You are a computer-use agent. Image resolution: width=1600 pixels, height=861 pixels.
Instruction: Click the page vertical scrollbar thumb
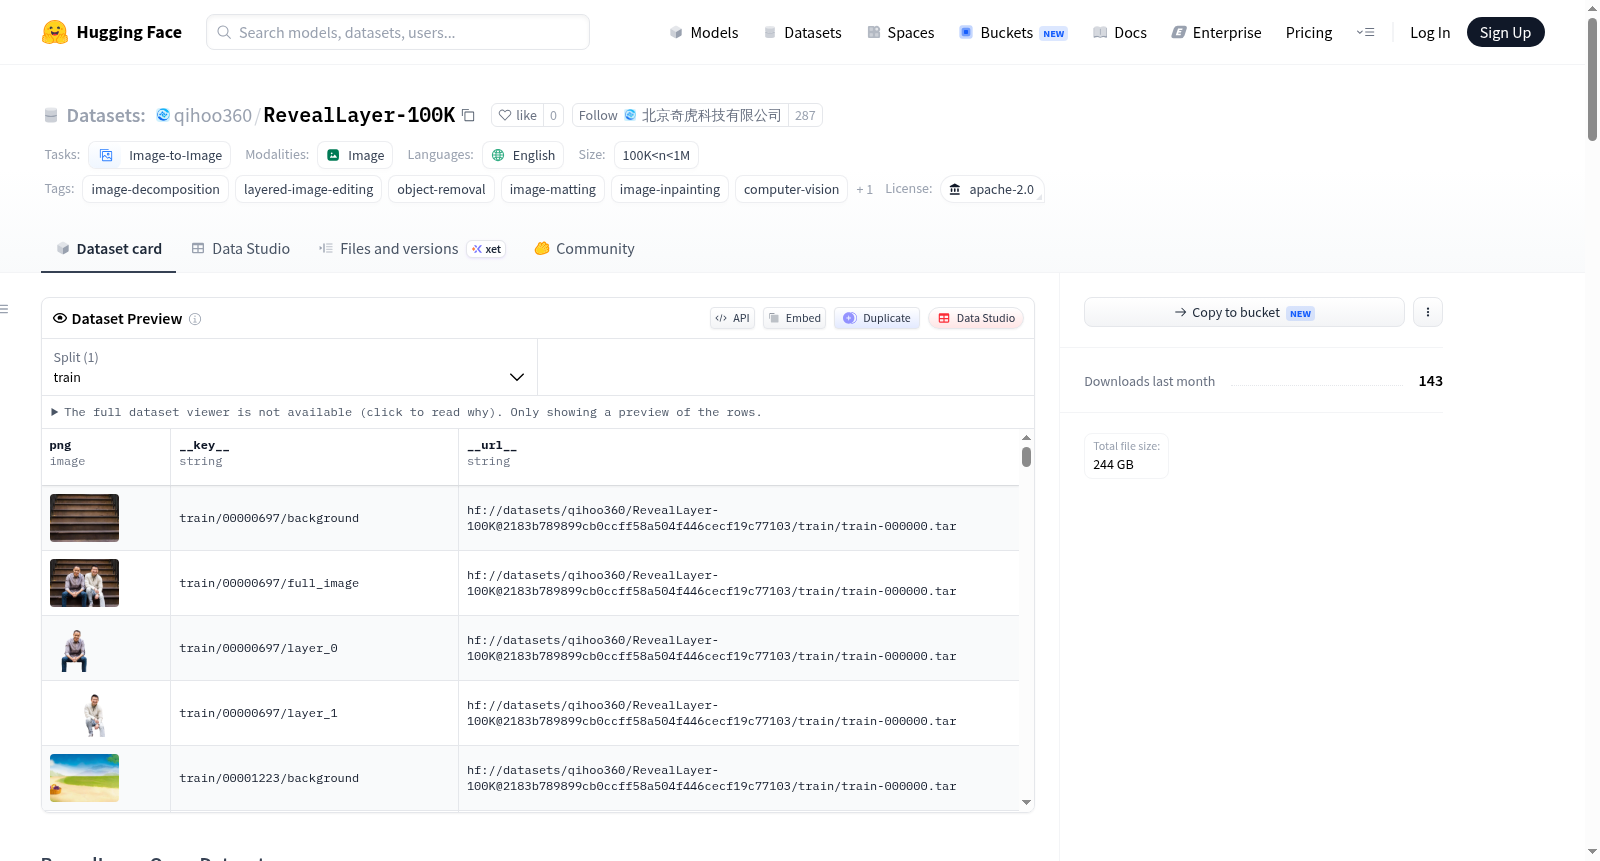1592,80
